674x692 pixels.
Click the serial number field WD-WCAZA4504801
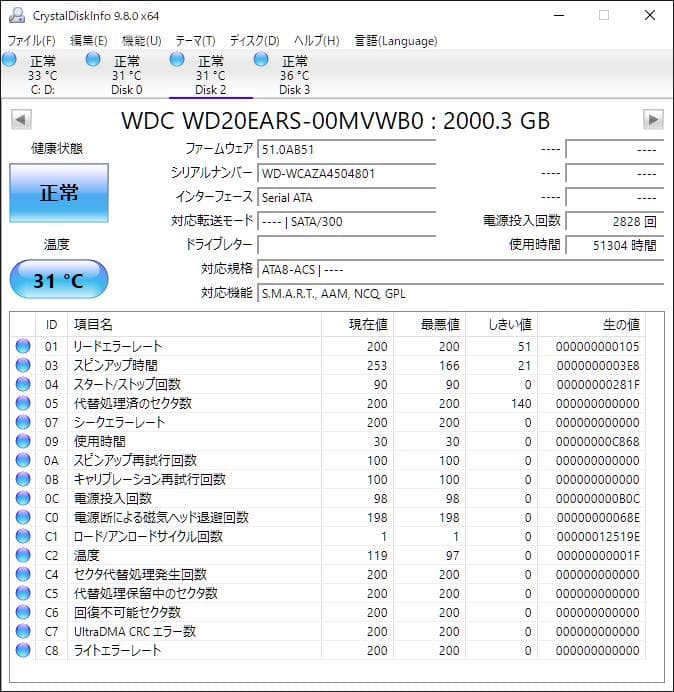[x=347, y=173]
